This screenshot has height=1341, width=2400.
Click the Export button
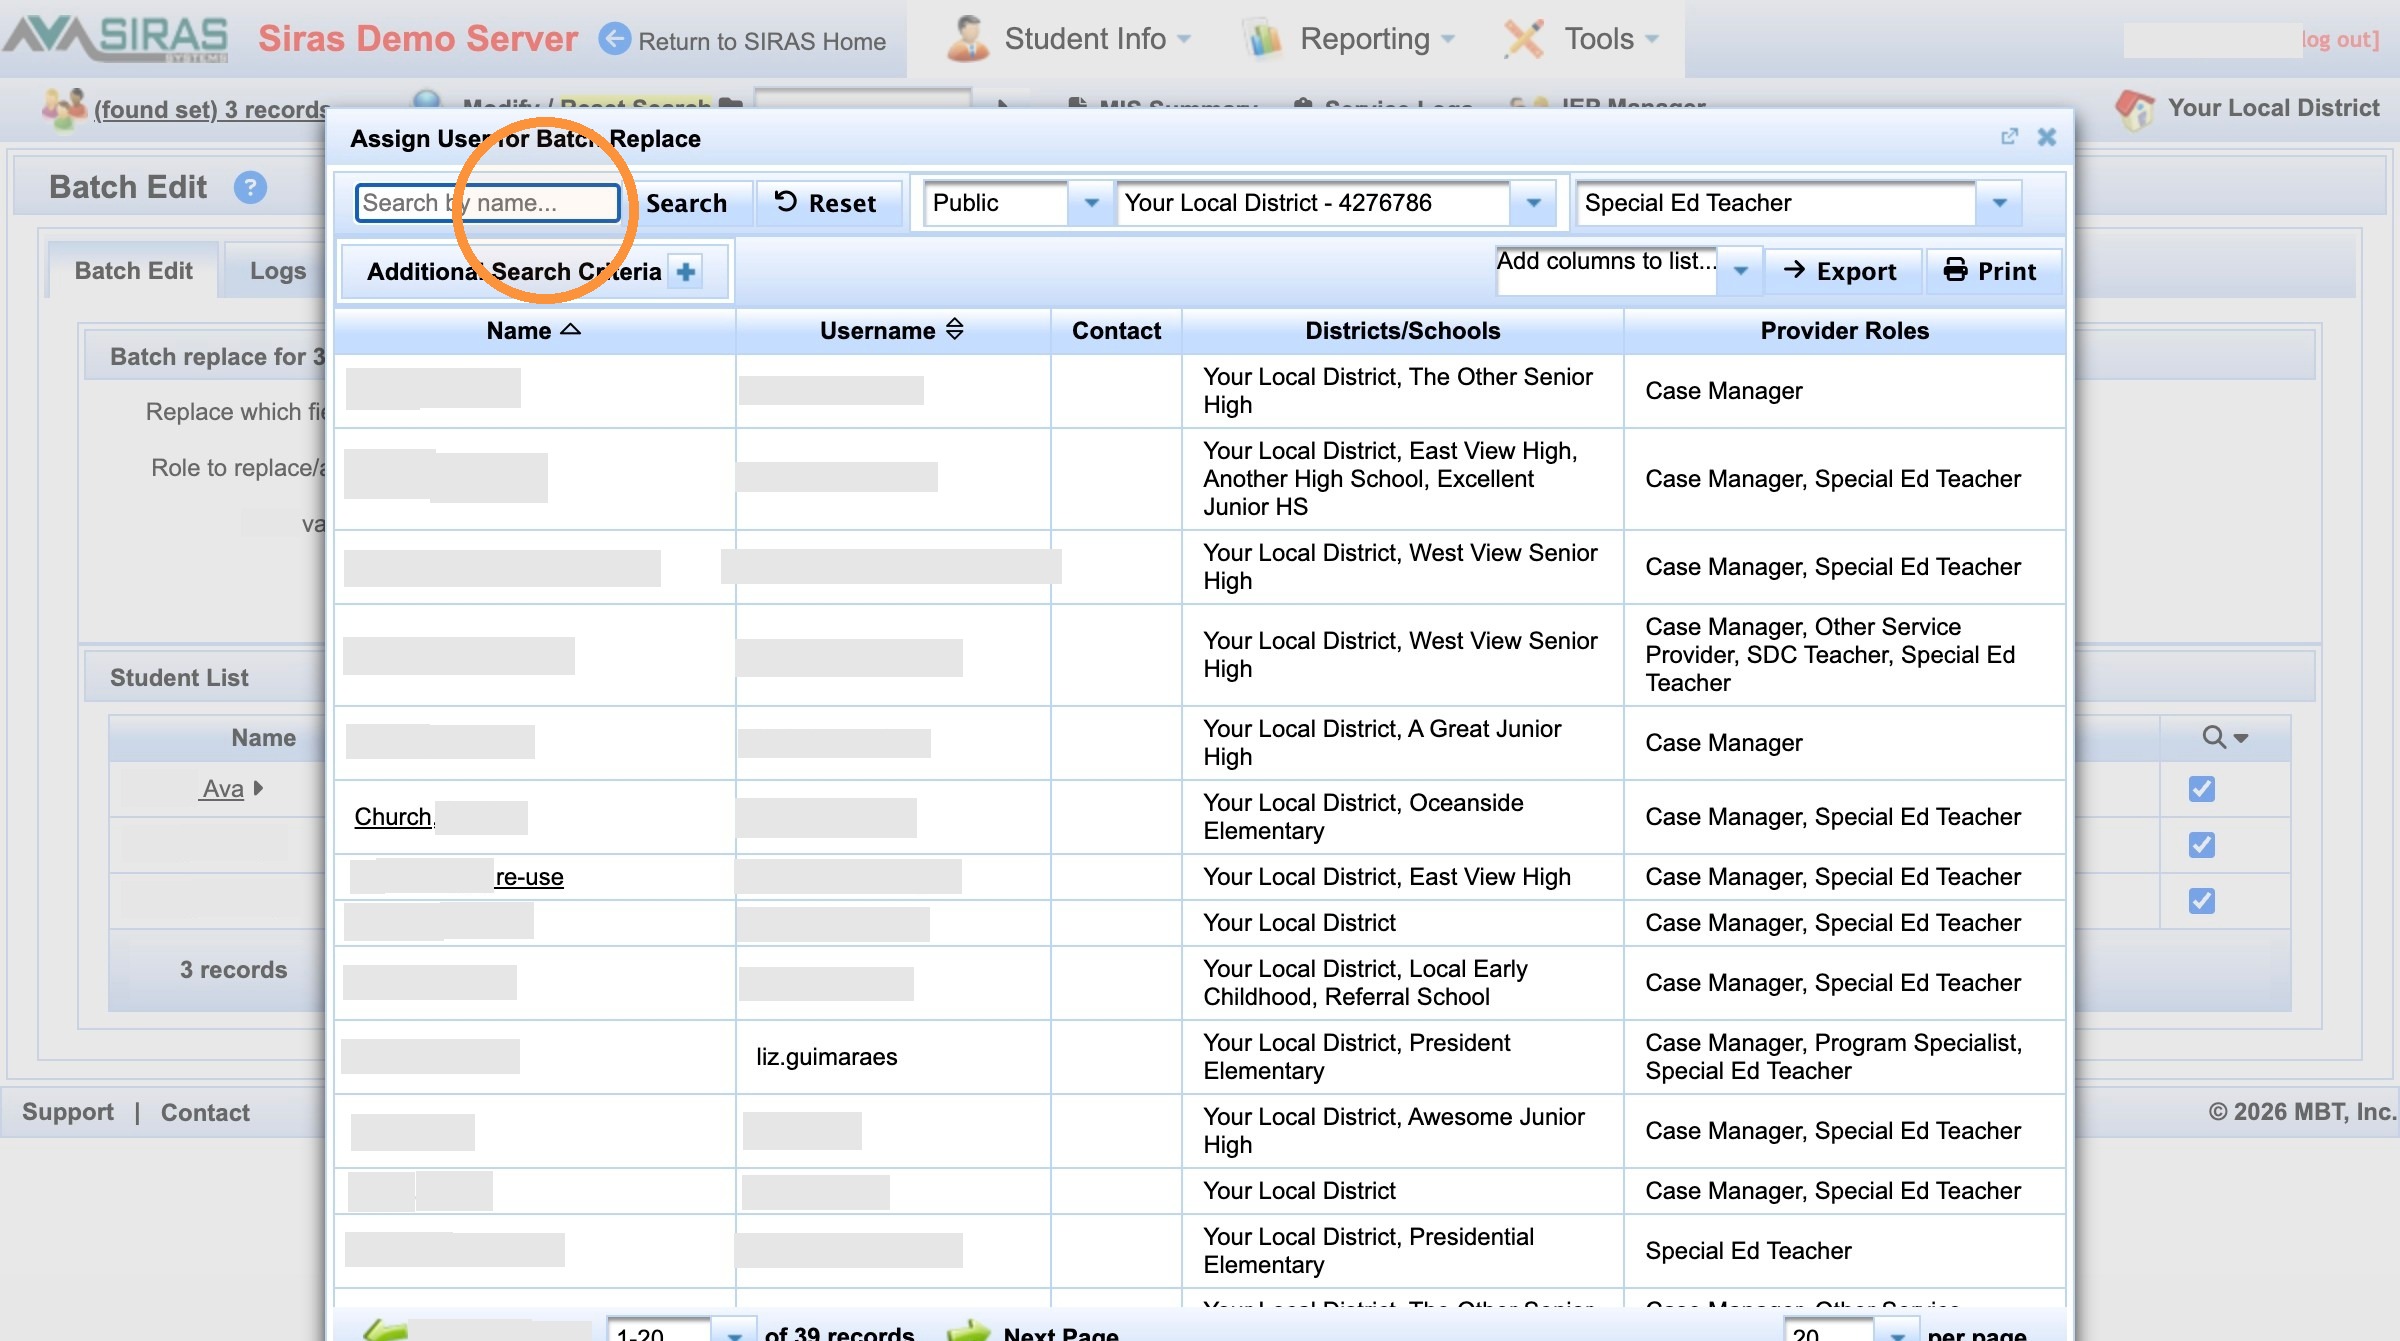[x=1841, y=271]
